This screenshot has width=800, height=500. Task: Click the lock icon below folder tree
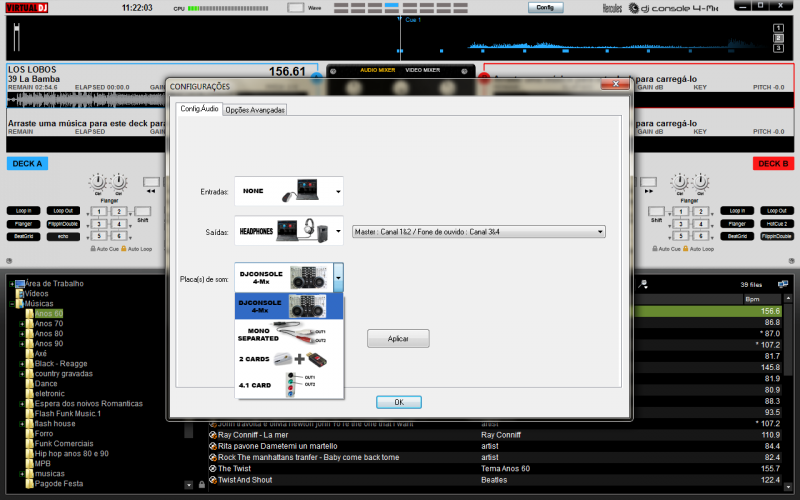[x=202, y=485]
